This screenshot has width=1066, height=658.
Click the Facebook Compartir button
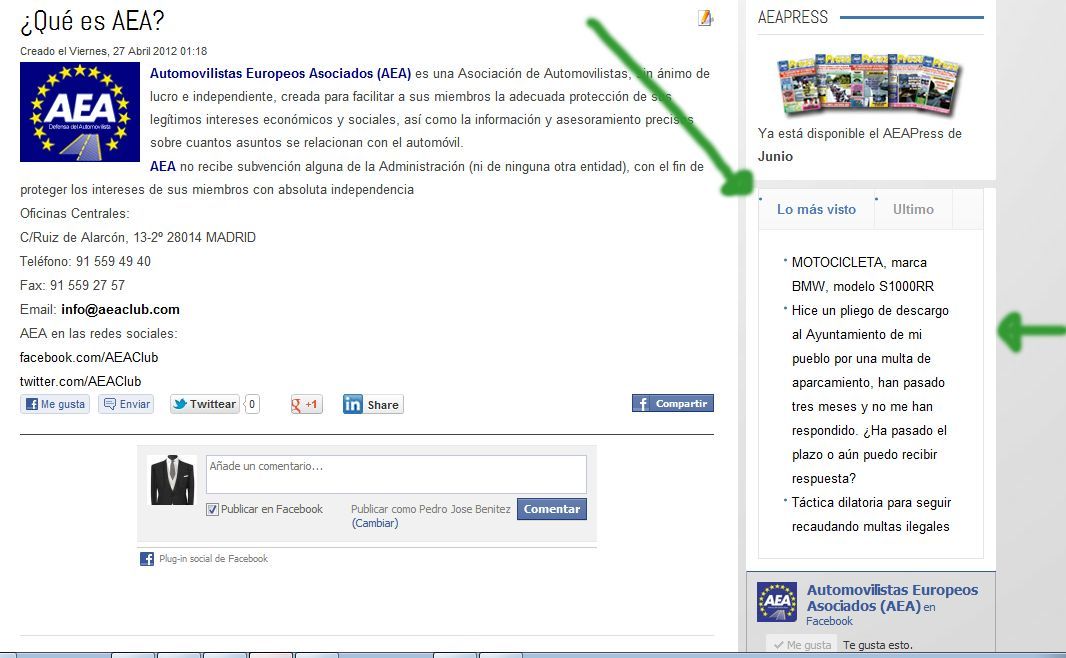click(x=672, y=403)
